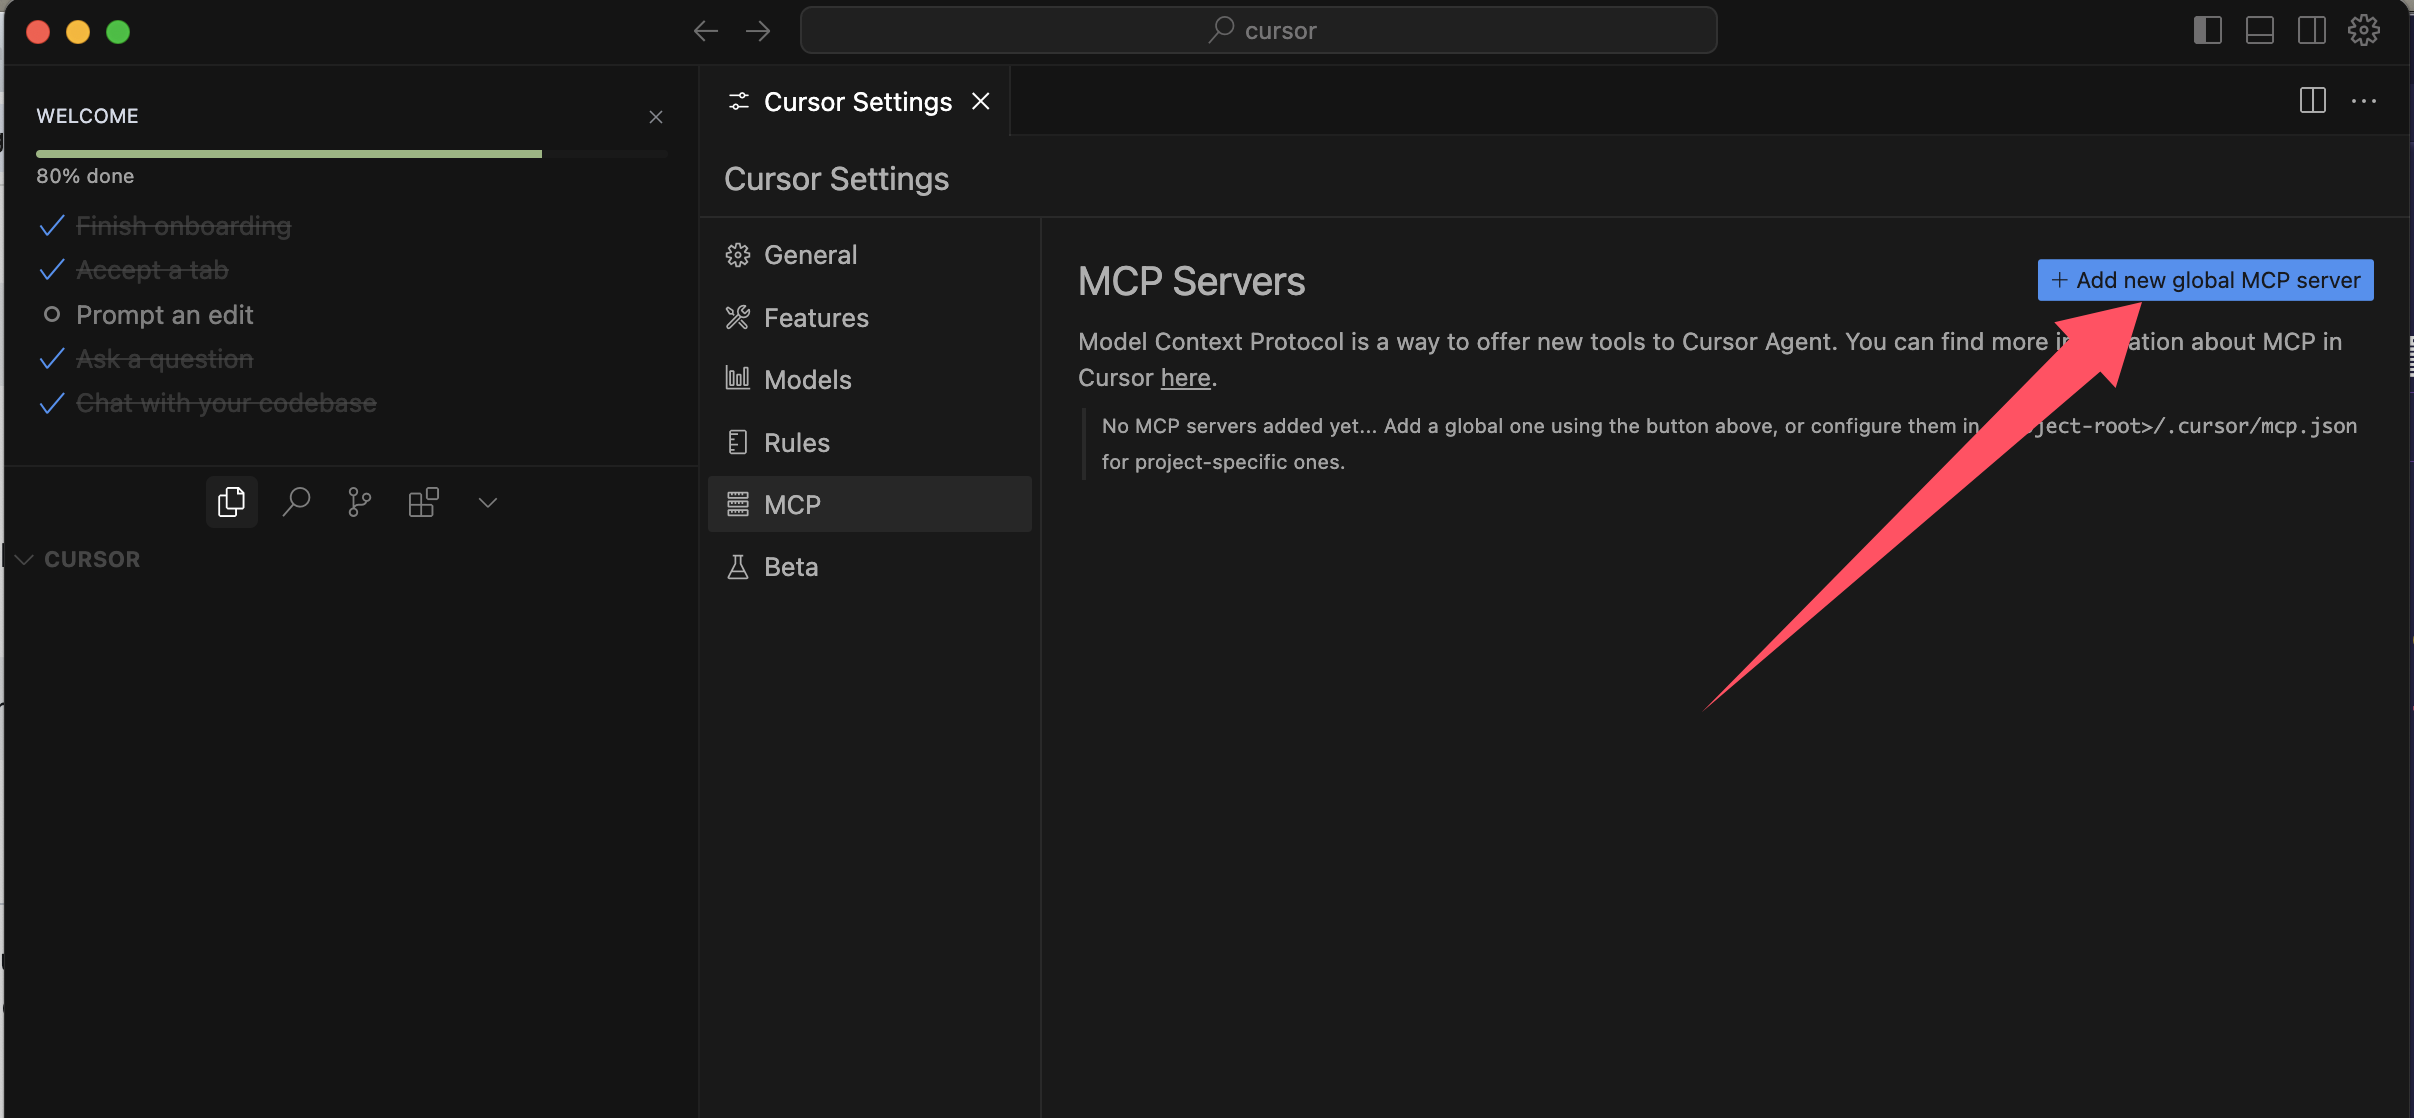Open the 'here' link about MCP

pyautogui.click(x=1185, y=377)
